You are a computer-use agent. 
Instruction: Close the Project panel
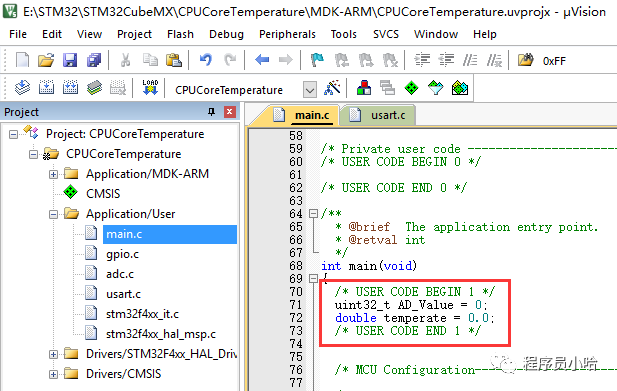pyautogui.click(x=230, y=112)
